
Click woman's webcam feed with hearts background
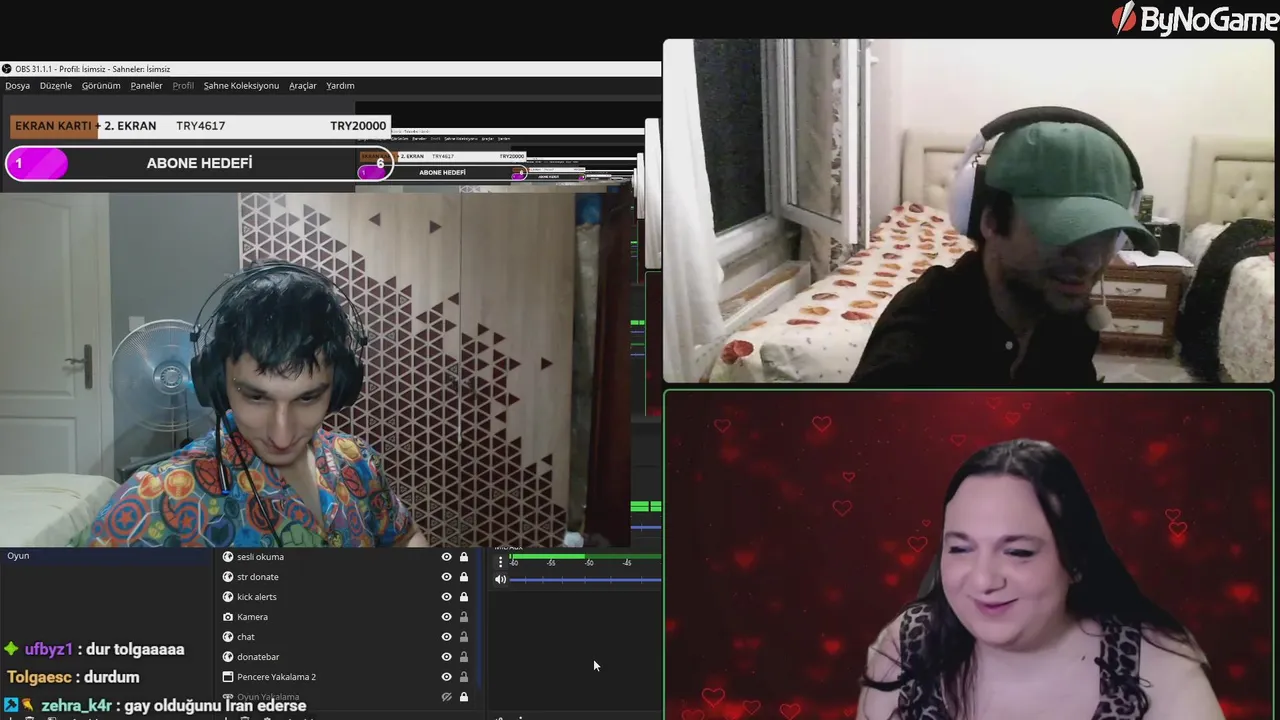(x=969, y=556)
